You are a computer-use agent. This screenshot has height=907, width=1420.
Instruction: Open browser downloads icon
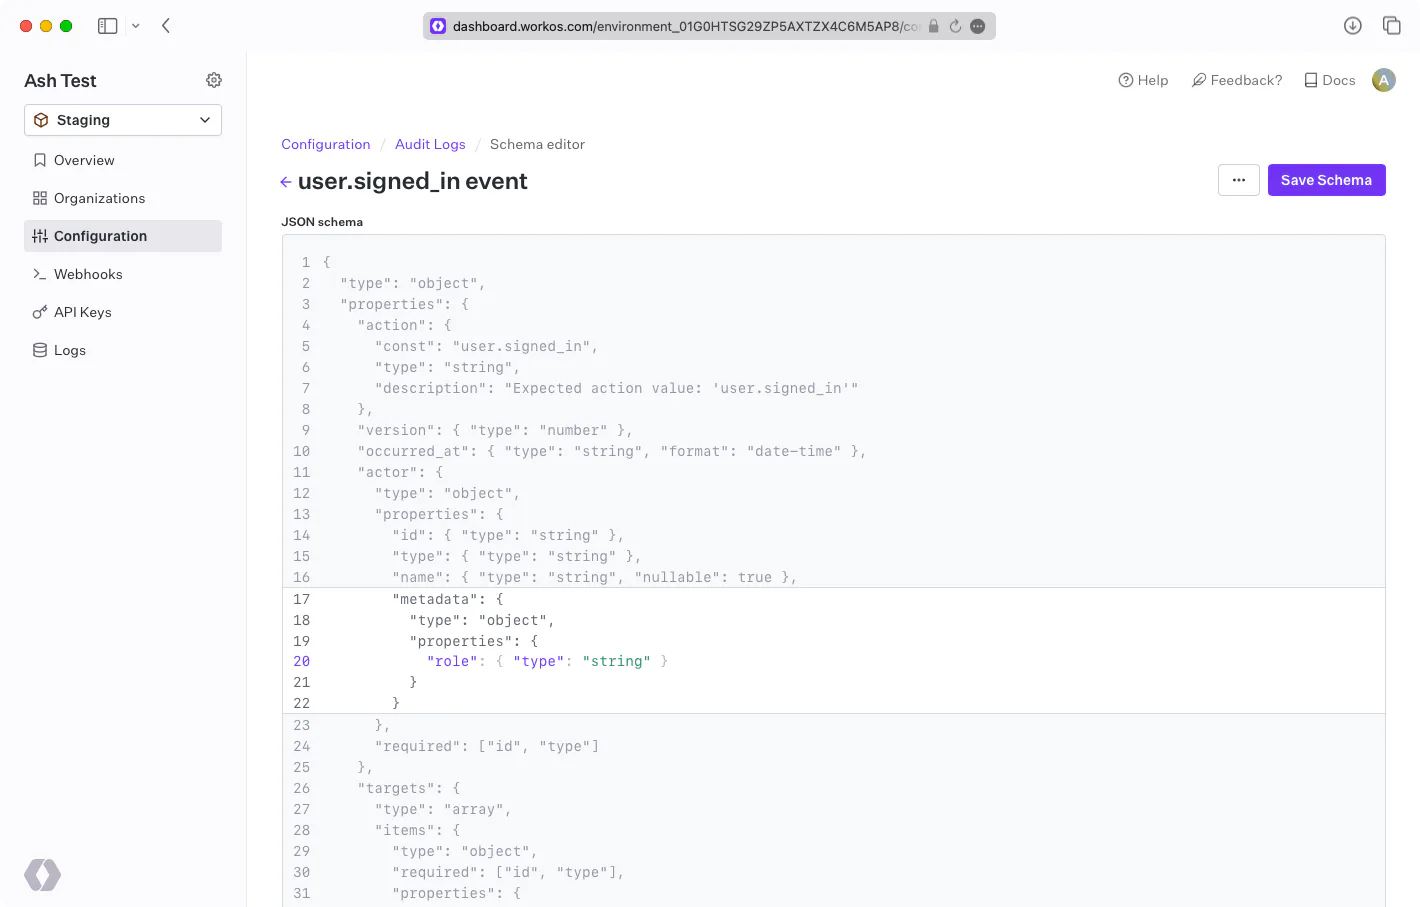coord(1353,26)
